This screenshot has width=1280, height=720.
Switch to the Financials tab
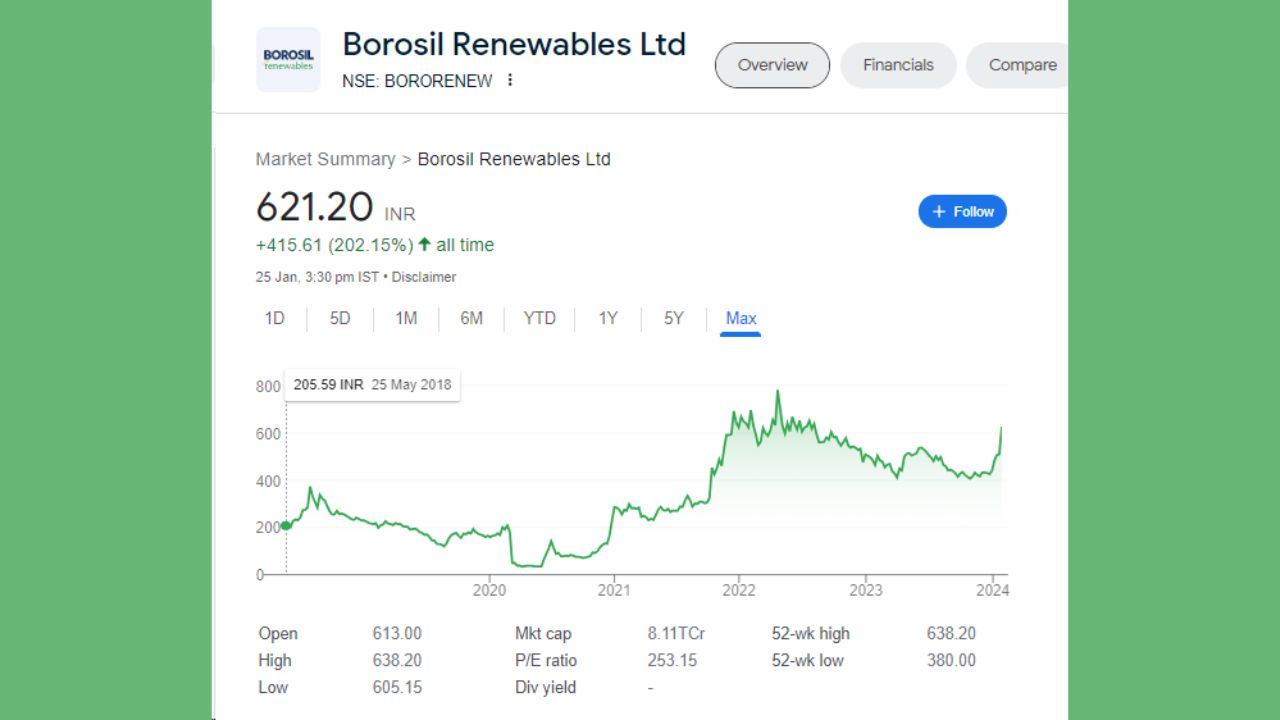pyautogui.click(x=898, y=65)
